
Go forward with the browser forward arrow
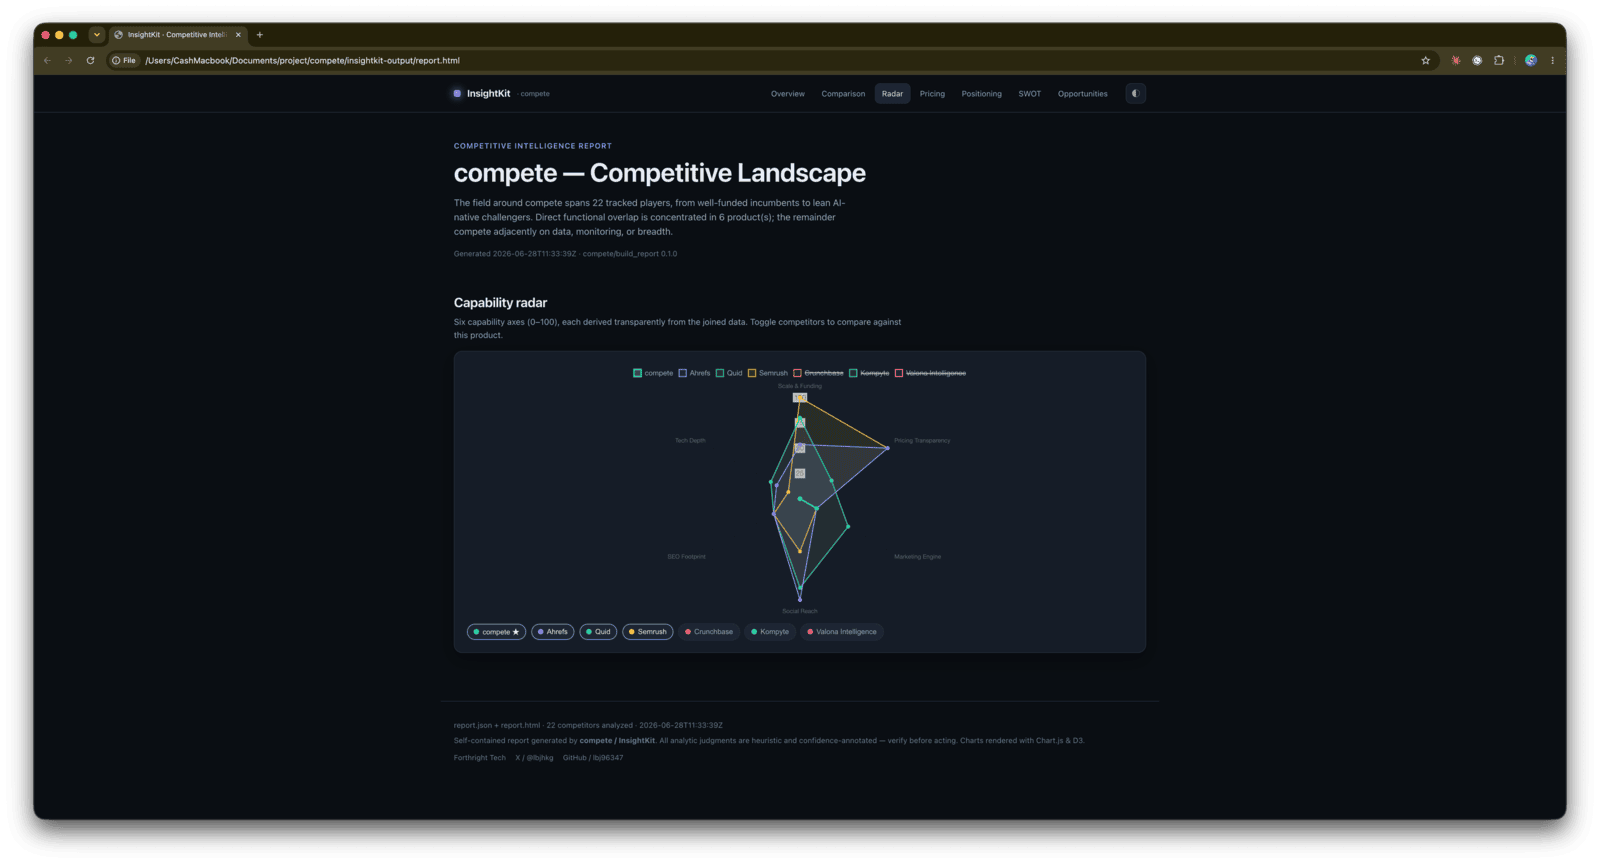tap(69, 61)
